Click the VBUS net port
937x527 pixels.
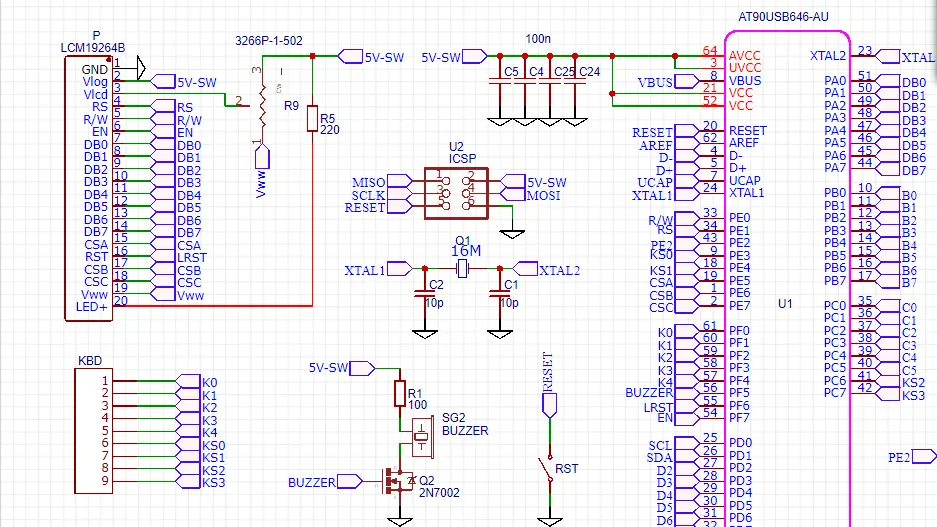[687, 81]
